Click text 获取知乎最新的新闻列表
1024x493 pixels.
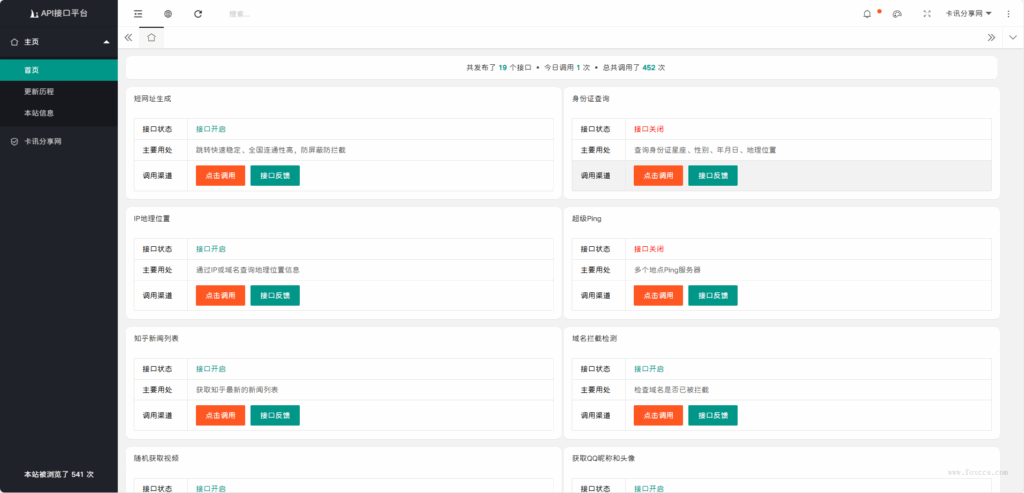point(237,390)
